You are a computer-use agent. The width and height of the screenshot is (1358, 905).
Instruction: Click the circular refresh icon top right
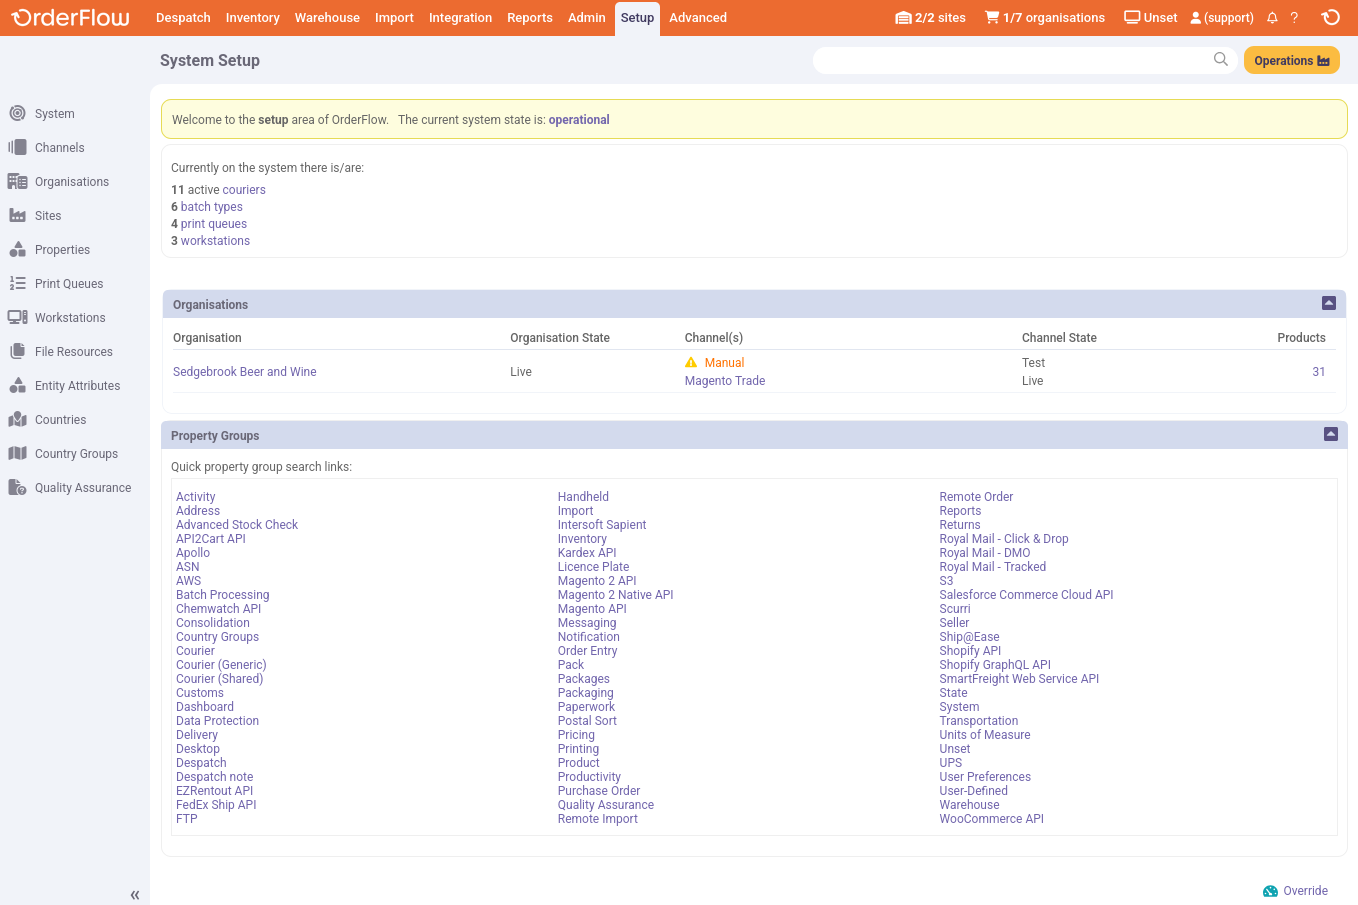point(1331,17)
